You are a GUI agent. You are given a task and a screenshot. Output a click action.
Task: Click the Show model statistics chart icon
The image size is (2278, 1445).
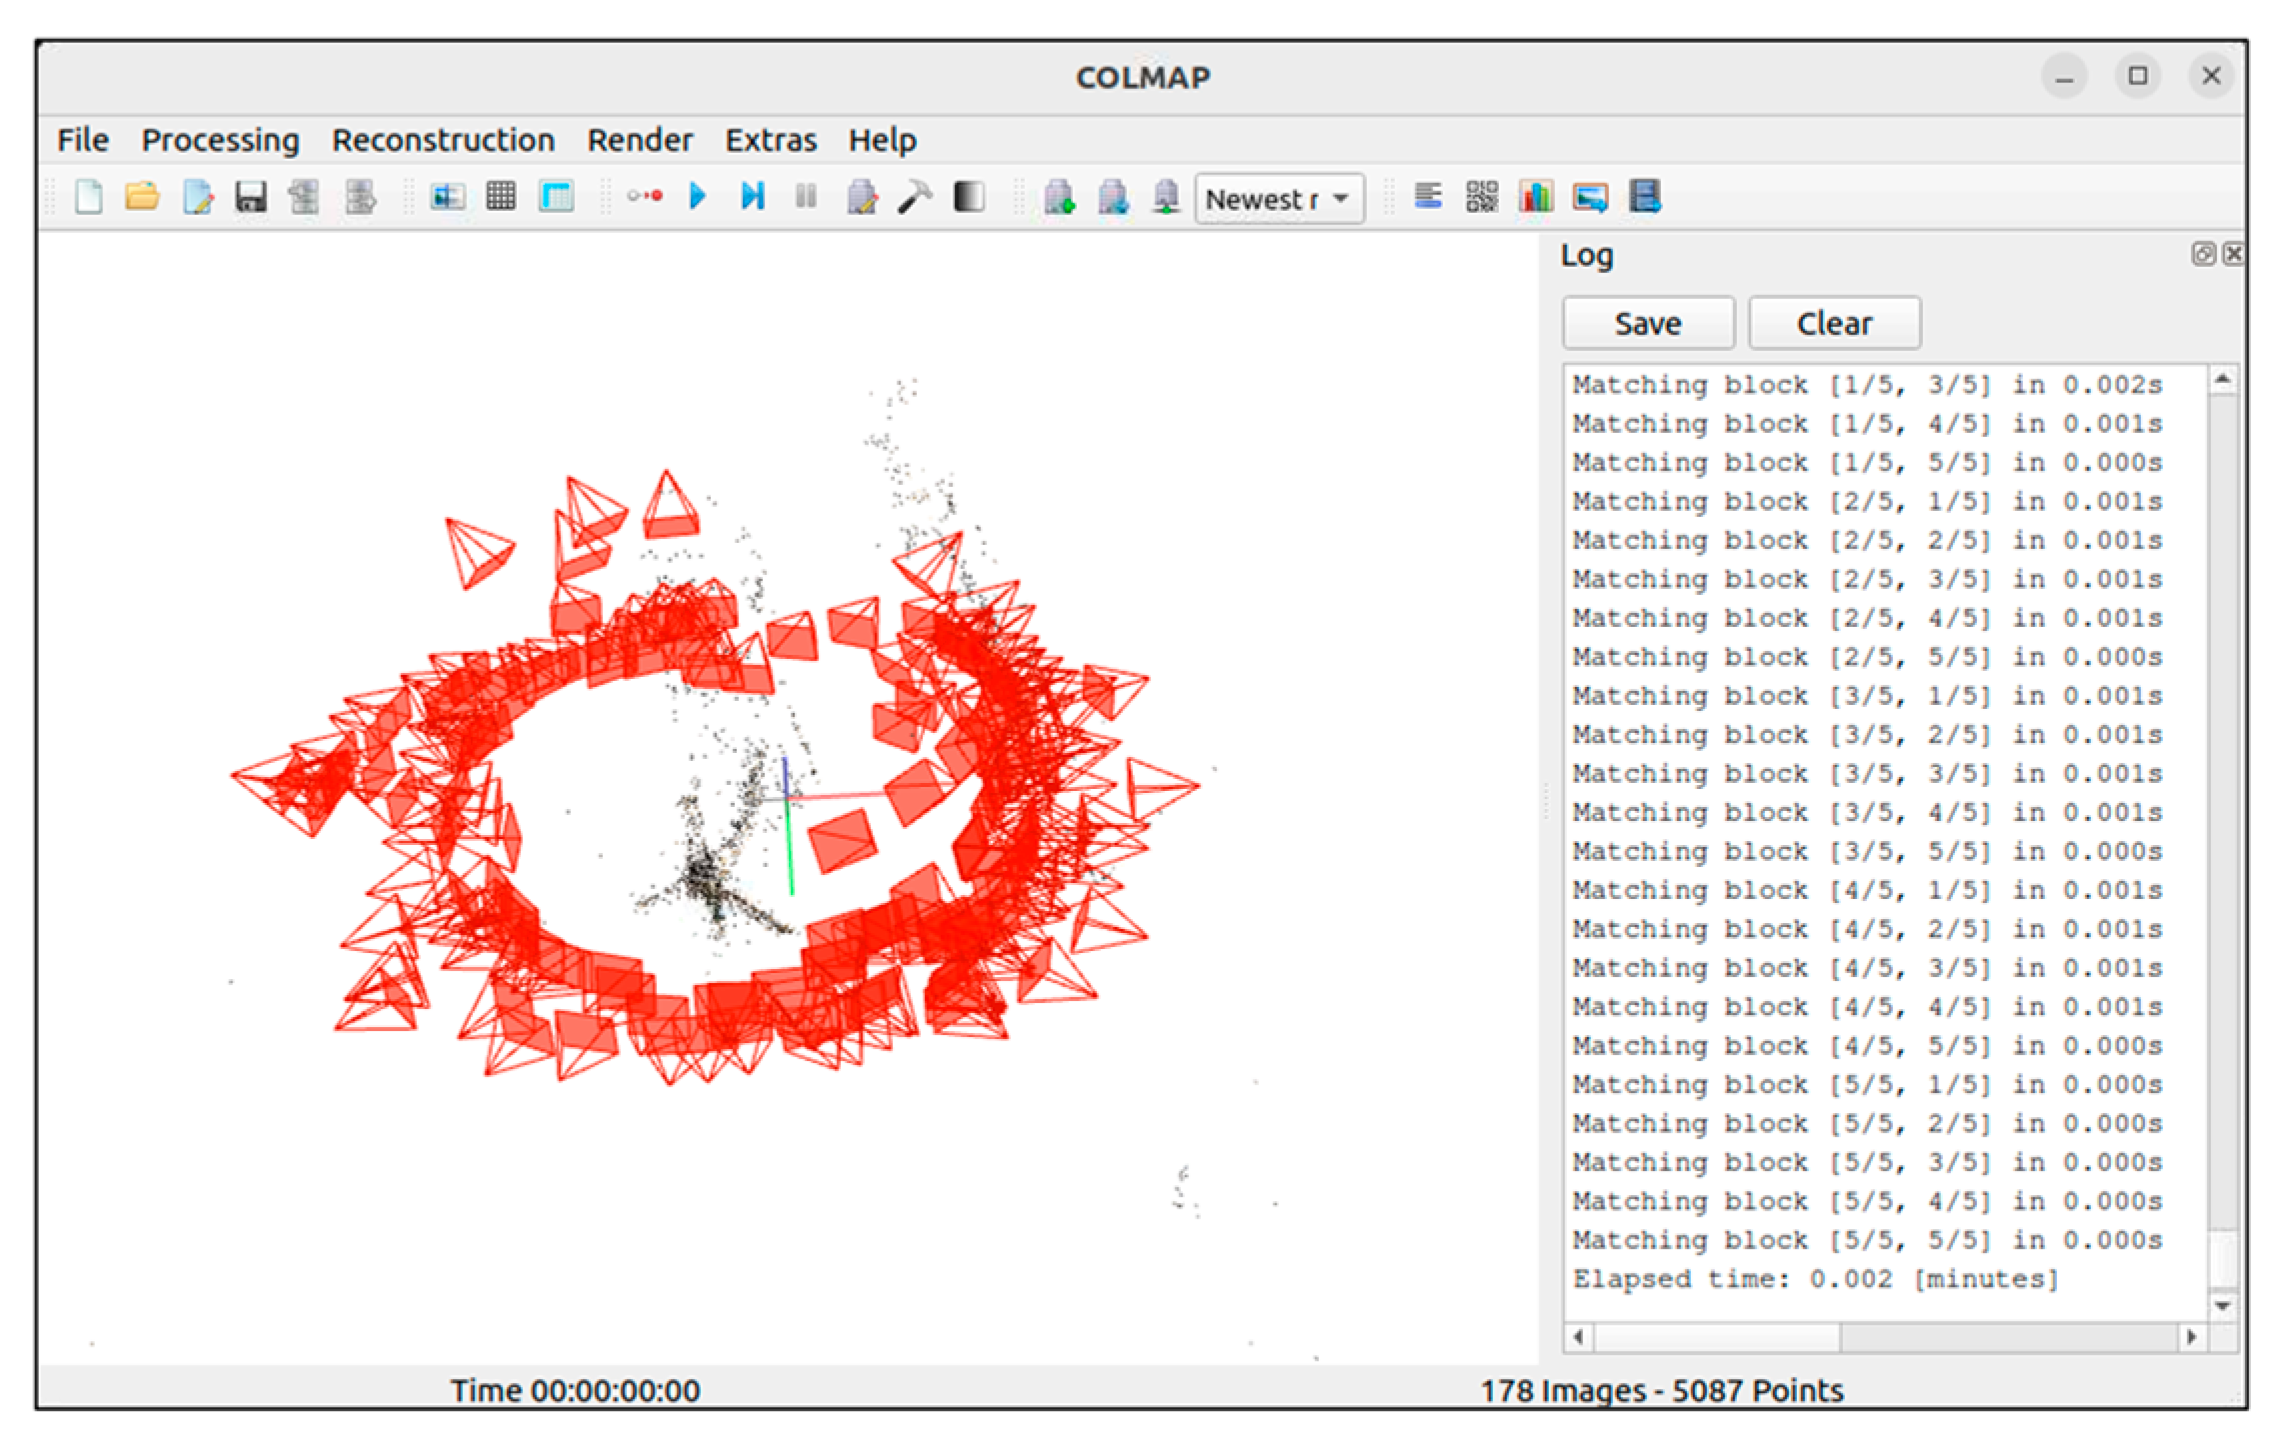click(1535, 197)
